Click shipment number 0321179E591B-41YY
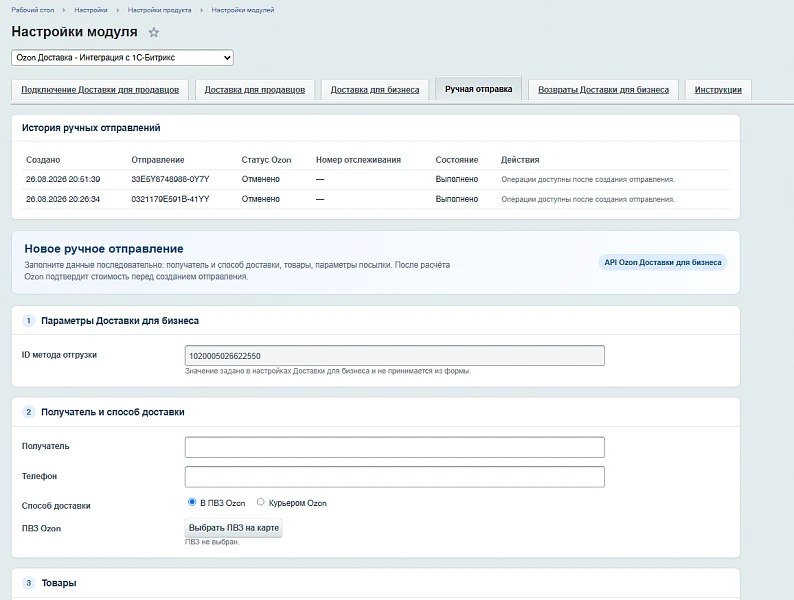This screenshot has height=600, width=794. click(170, 199)
